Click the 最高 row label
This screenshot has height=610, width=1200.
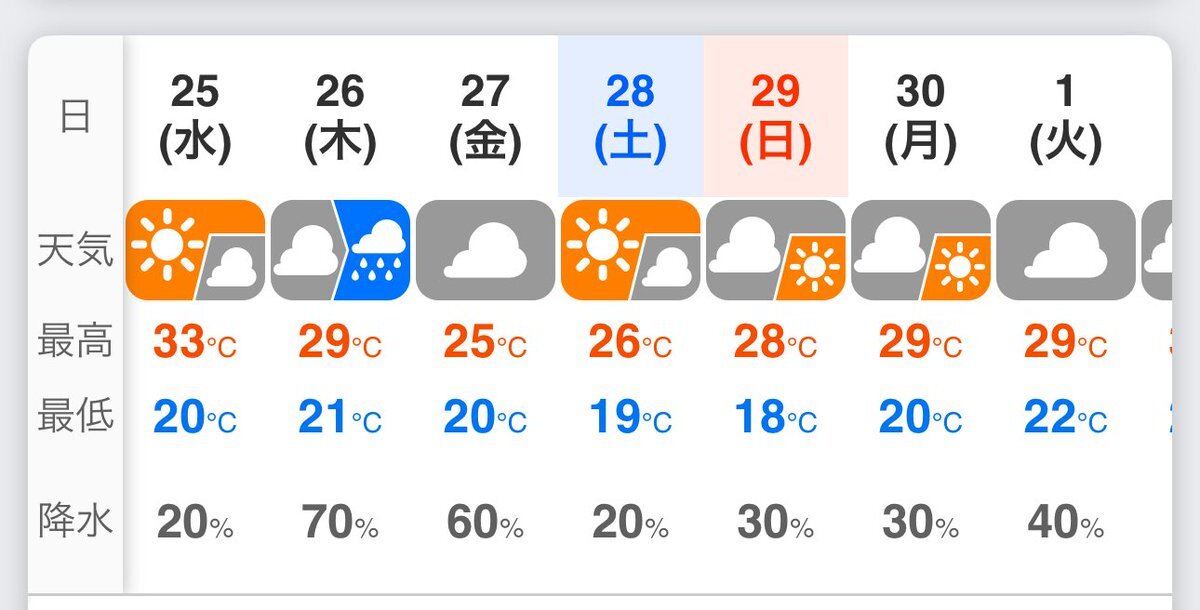(x=76, y=343)
